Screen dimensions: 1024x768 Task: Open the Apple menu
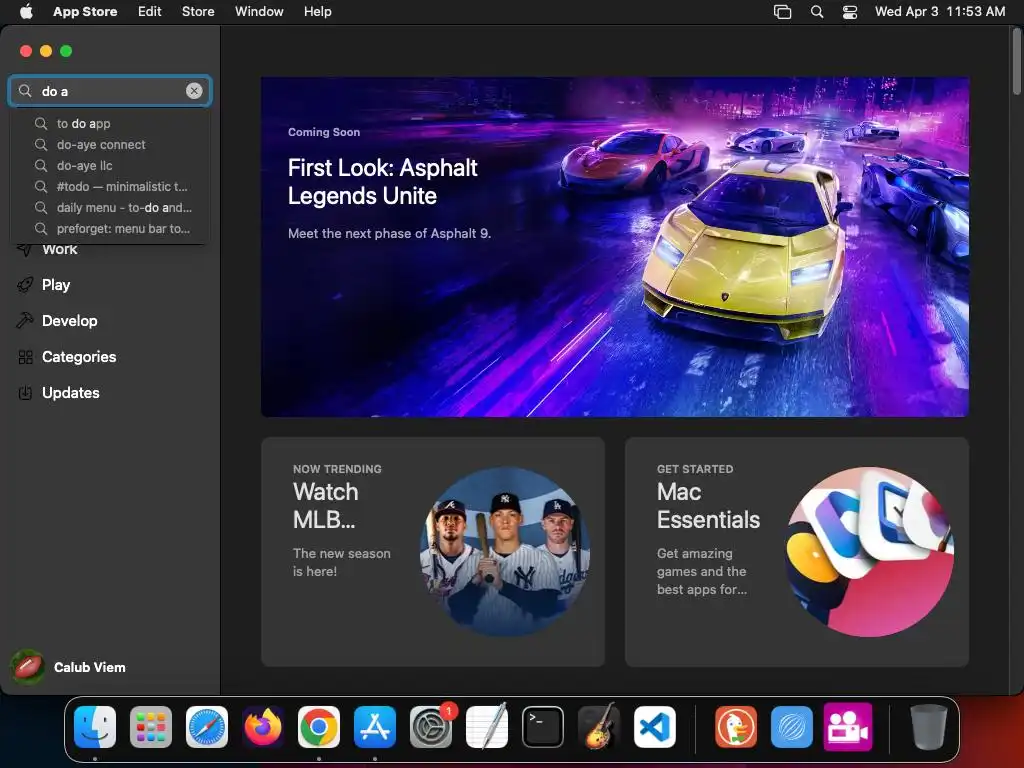[x=26, y=11]
